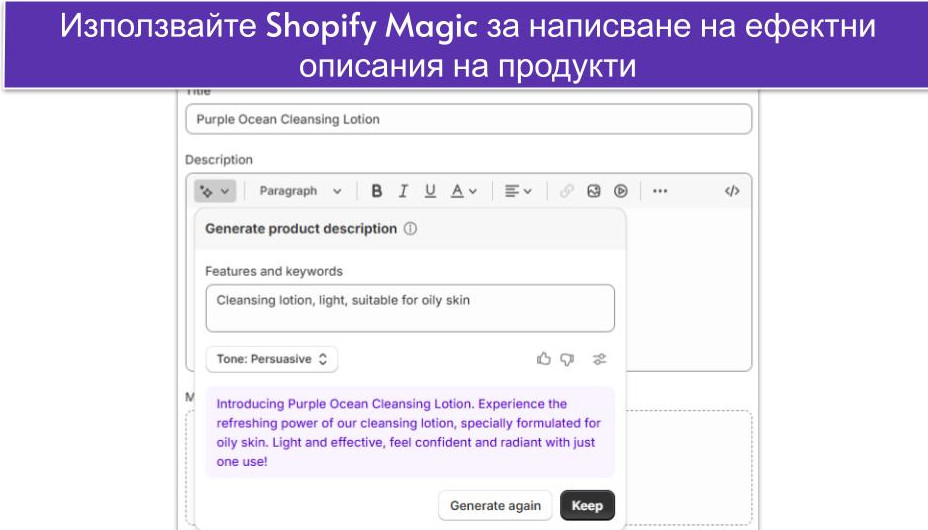Click the Features and keywords text box
The height and width of the screenshot is (530, 928).
coord(410,308)
